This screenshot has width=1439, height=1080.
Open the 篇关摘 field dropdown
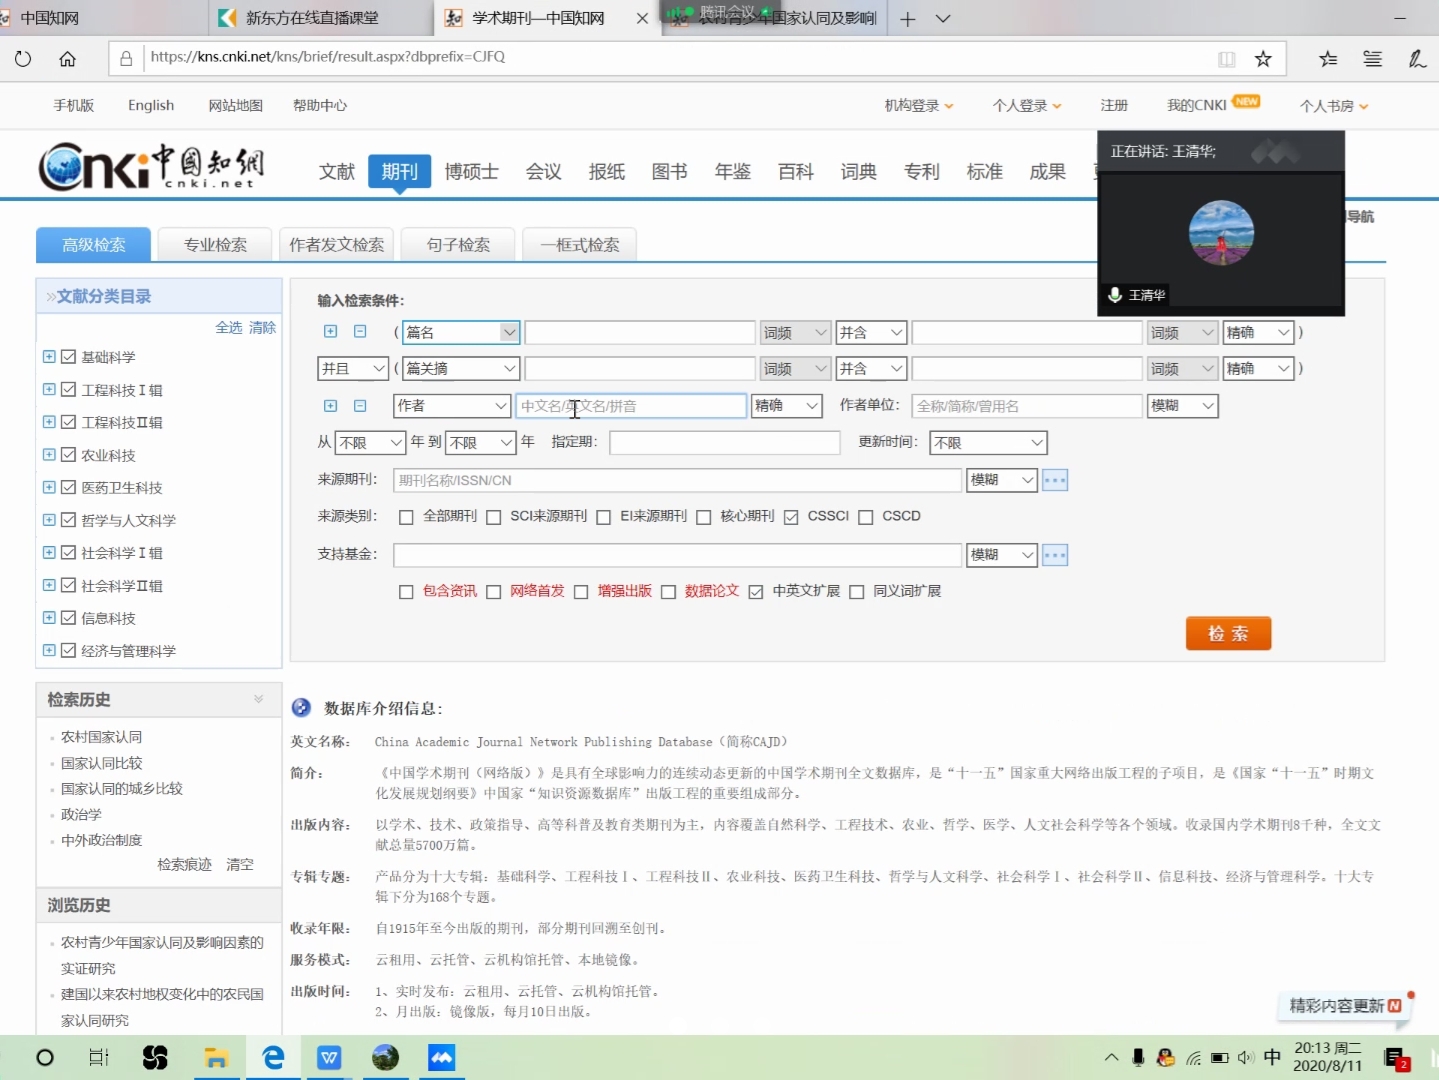[x=461, y=369]
